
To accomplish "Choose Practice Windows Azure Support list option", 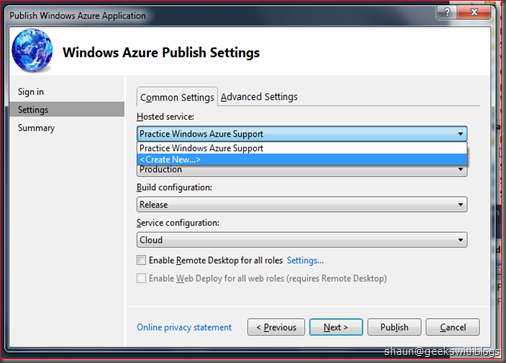I will [x=302, y=148].
